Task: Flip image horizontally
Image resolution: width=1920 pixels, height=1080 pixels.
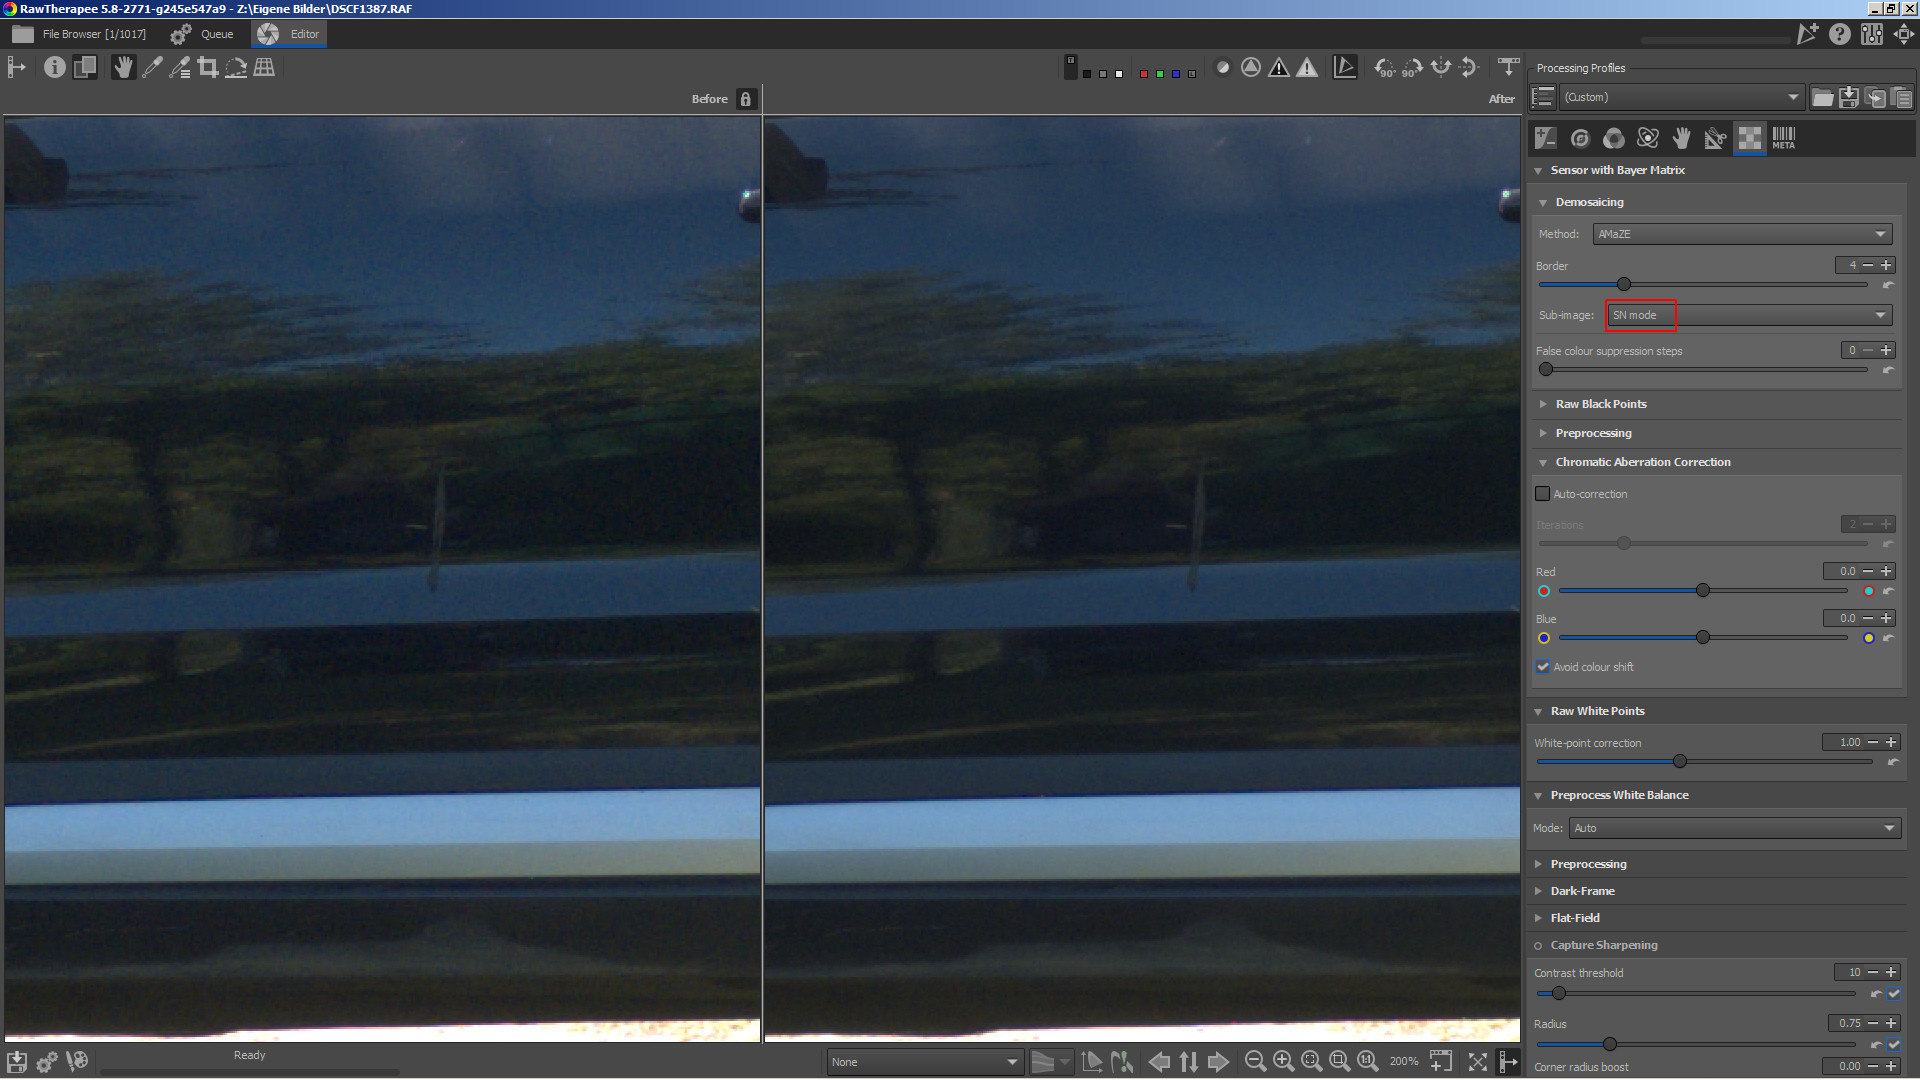Action: coord(1440,67)
